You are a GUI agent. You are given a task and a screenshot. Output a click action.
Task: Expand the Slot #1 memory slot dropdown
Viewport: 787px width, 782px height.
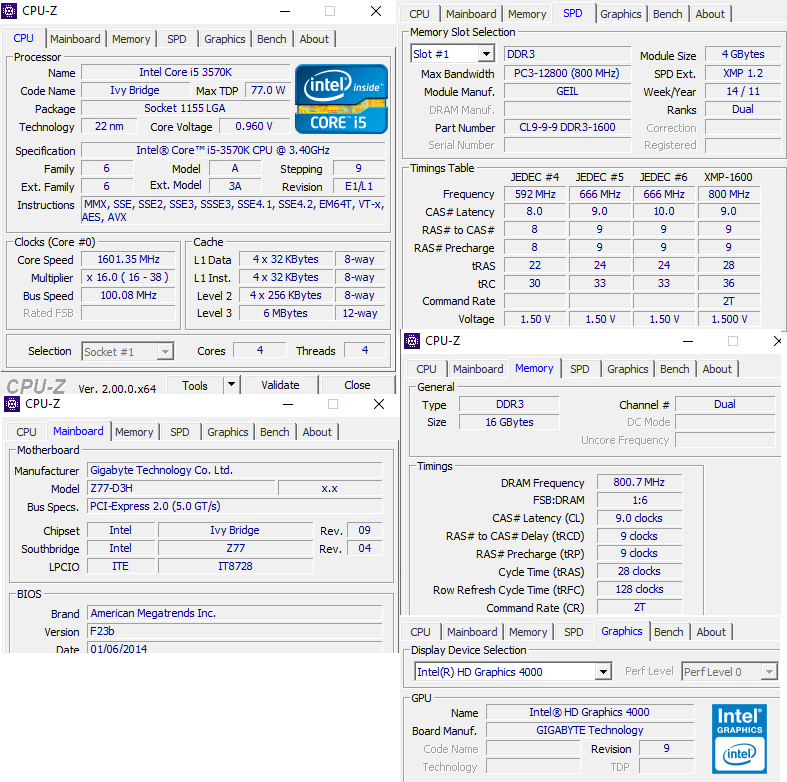tap(485, 54)
